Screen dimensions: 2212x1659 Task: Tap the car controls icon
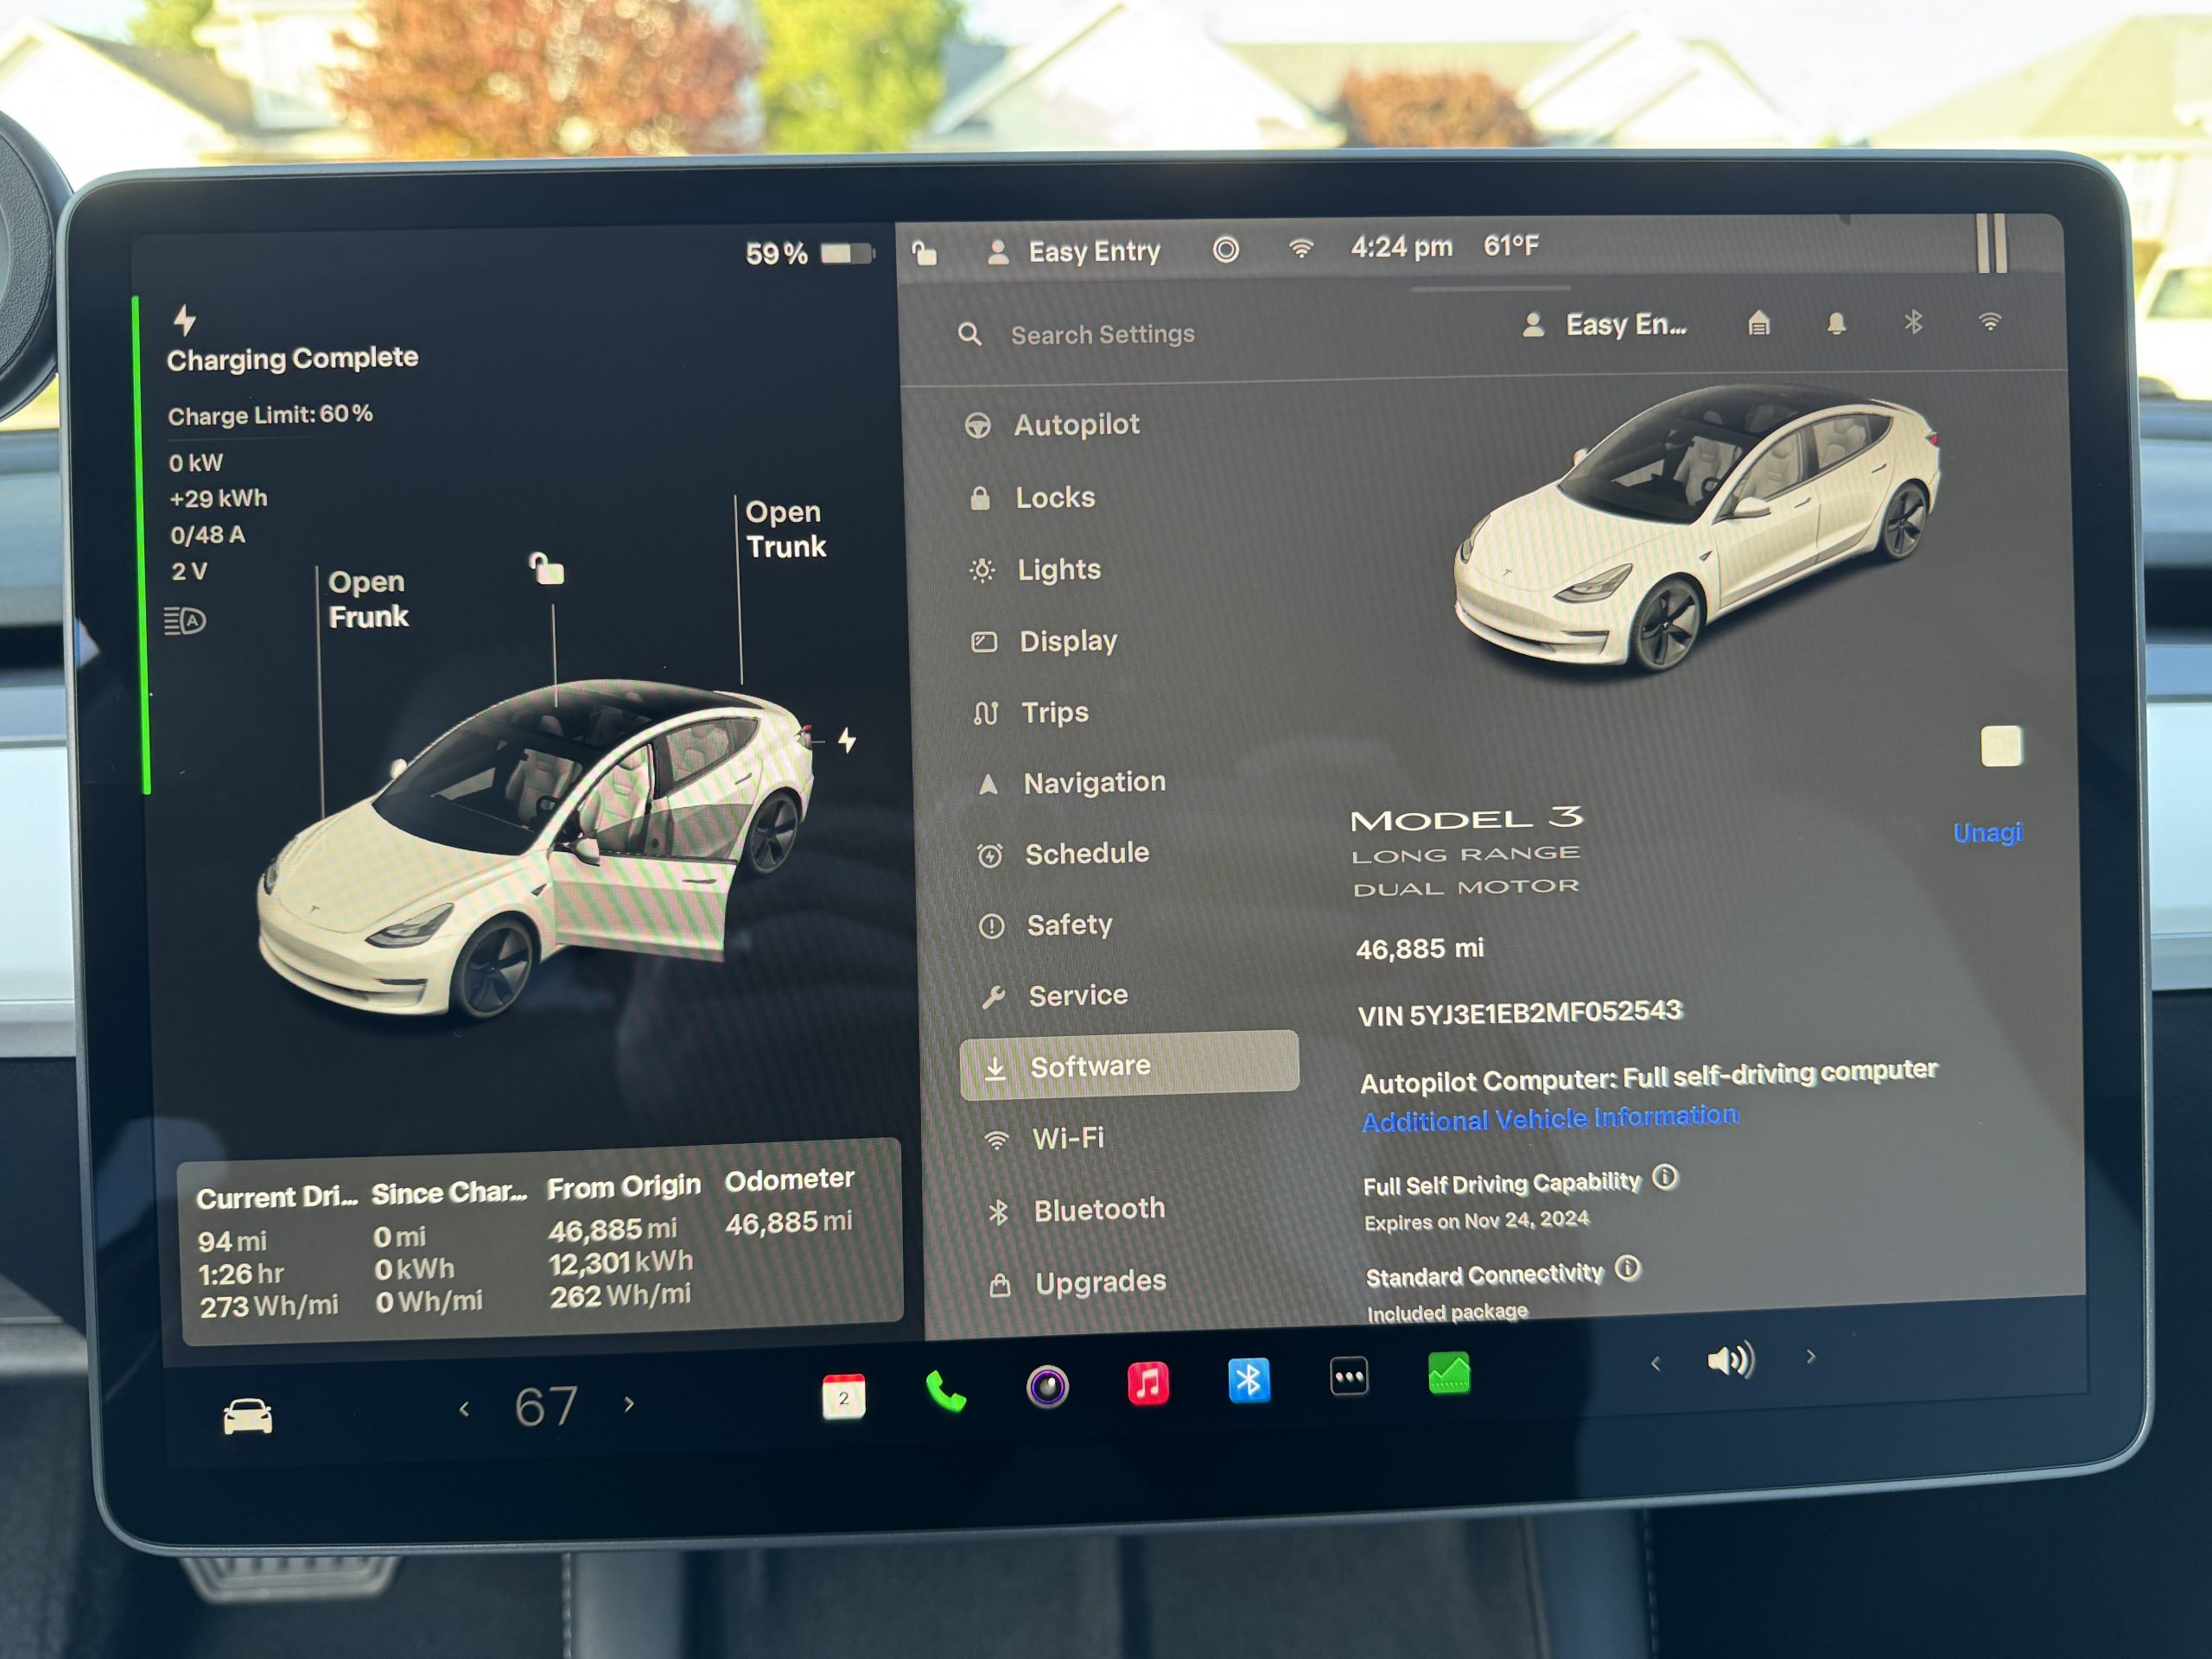[x=247, y=1416]
